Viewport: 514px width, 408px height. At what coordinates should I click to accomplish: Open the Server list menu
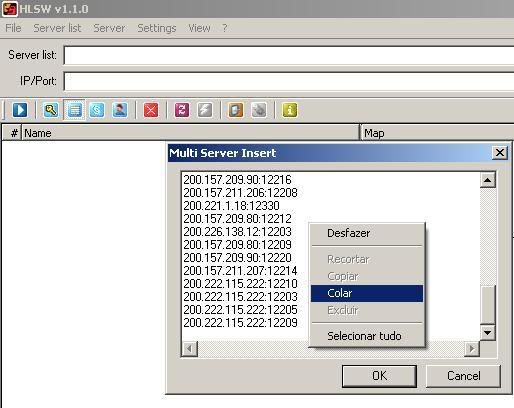[57, 28]
